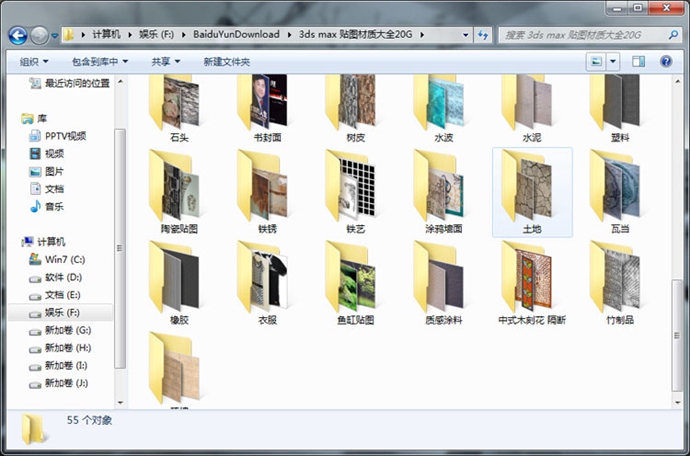Select the 衣服 folder
Screen dimensions: 690x456
point(267,283)
